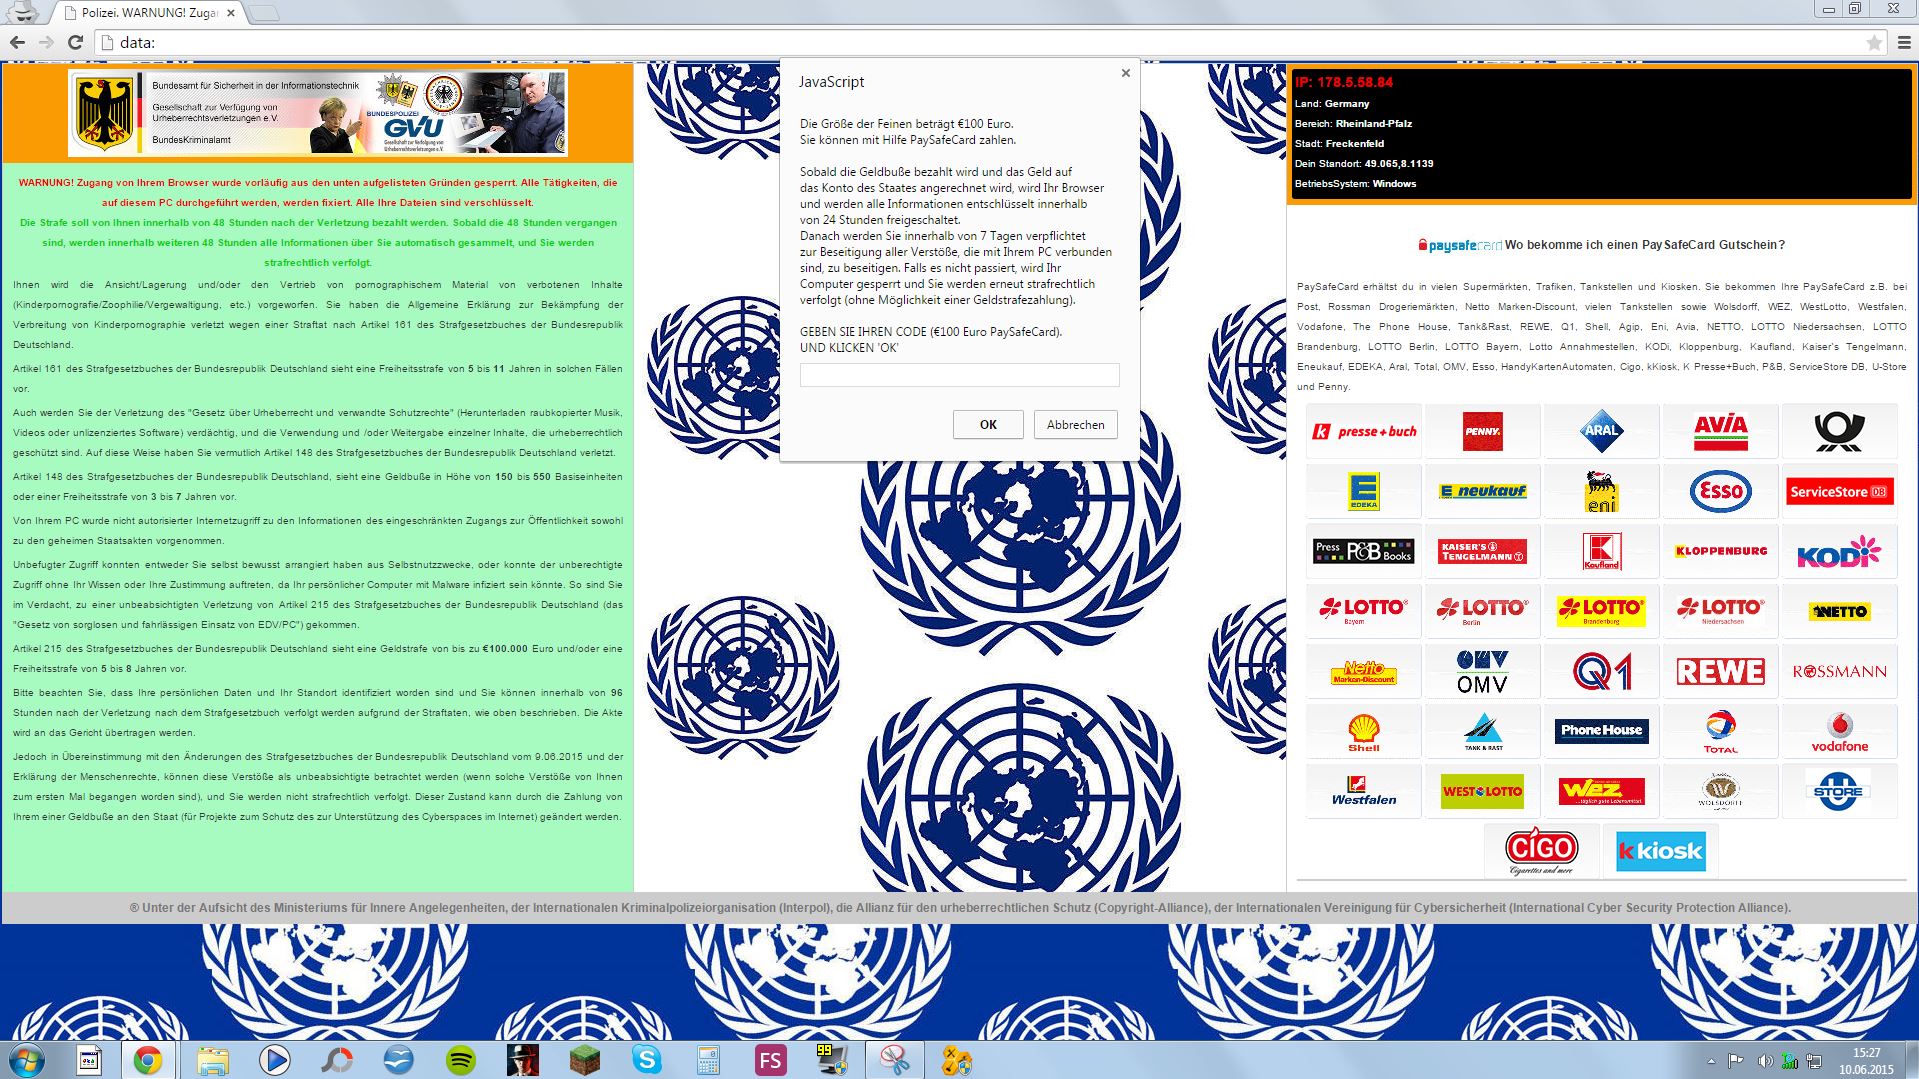Click the vodafone logo
This screenshot has height=1079, width=1919.
click(1839, 731)
